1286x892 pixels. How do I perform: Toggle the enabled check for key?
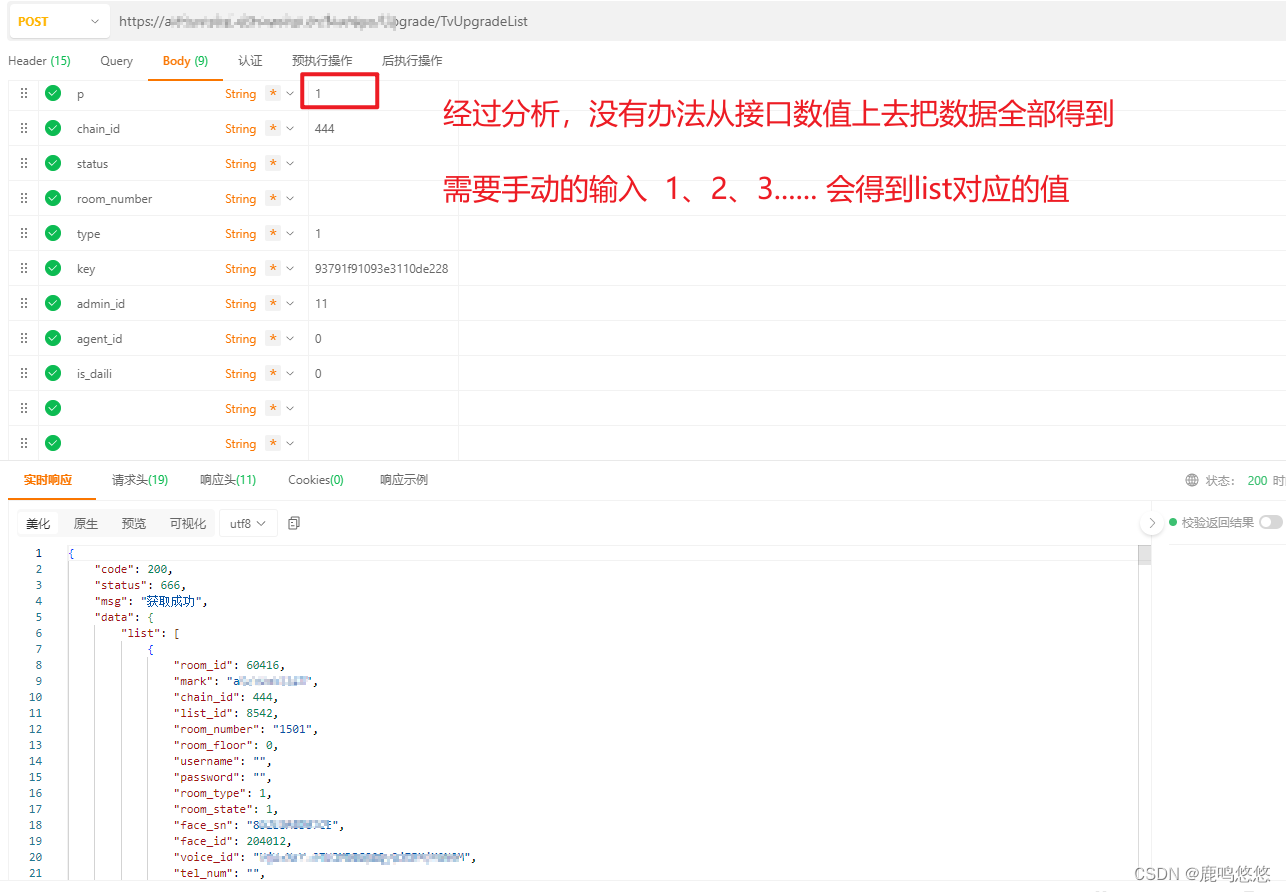[53, 268]
